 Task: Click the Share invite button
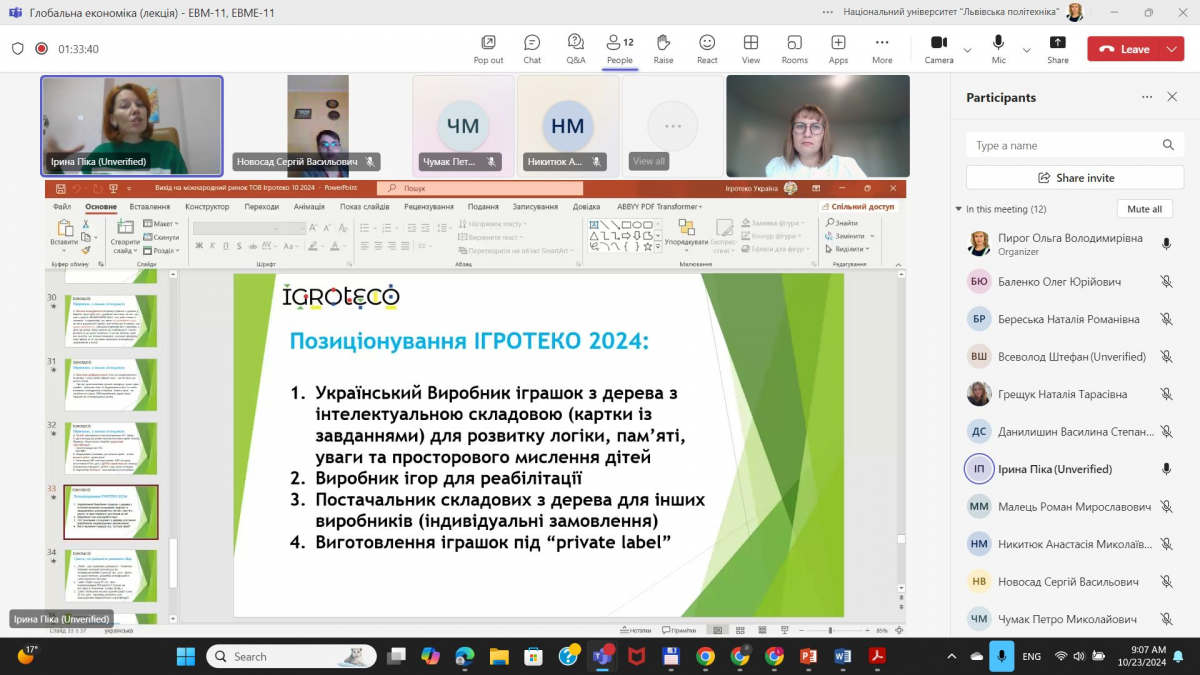click(1075, 178)
